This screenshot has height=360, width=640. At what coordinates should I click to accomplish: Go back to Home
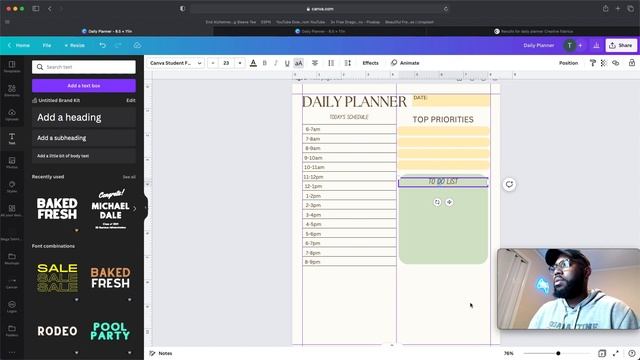[x=19, y=45]
